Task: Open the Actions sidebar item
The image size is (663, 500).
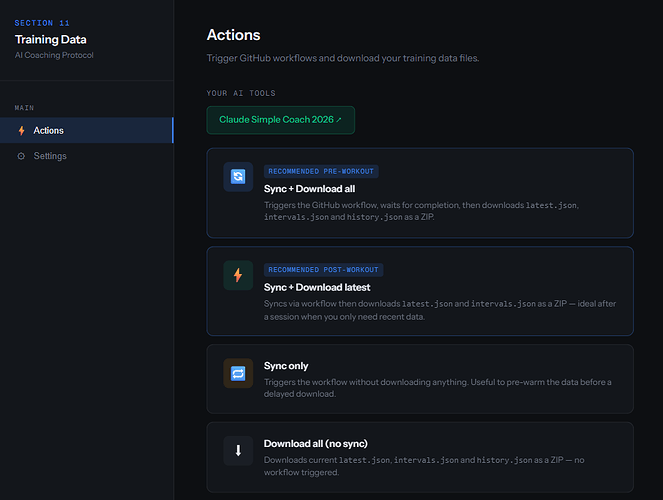Action: pyautogui.click(x=87, y=130)
